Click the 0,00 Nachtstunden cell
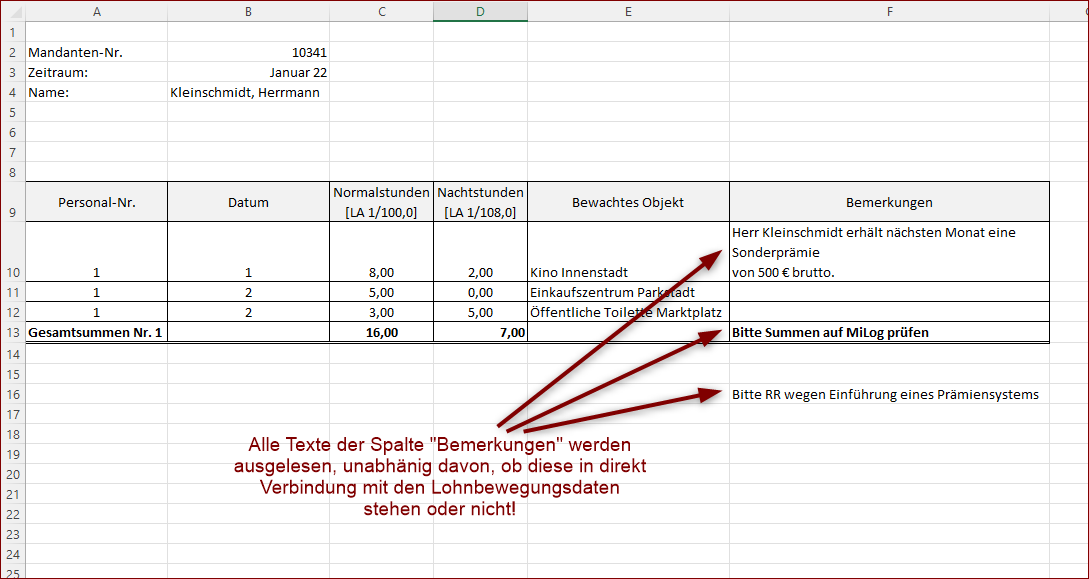1089x579 pixels. coord(480,292)
